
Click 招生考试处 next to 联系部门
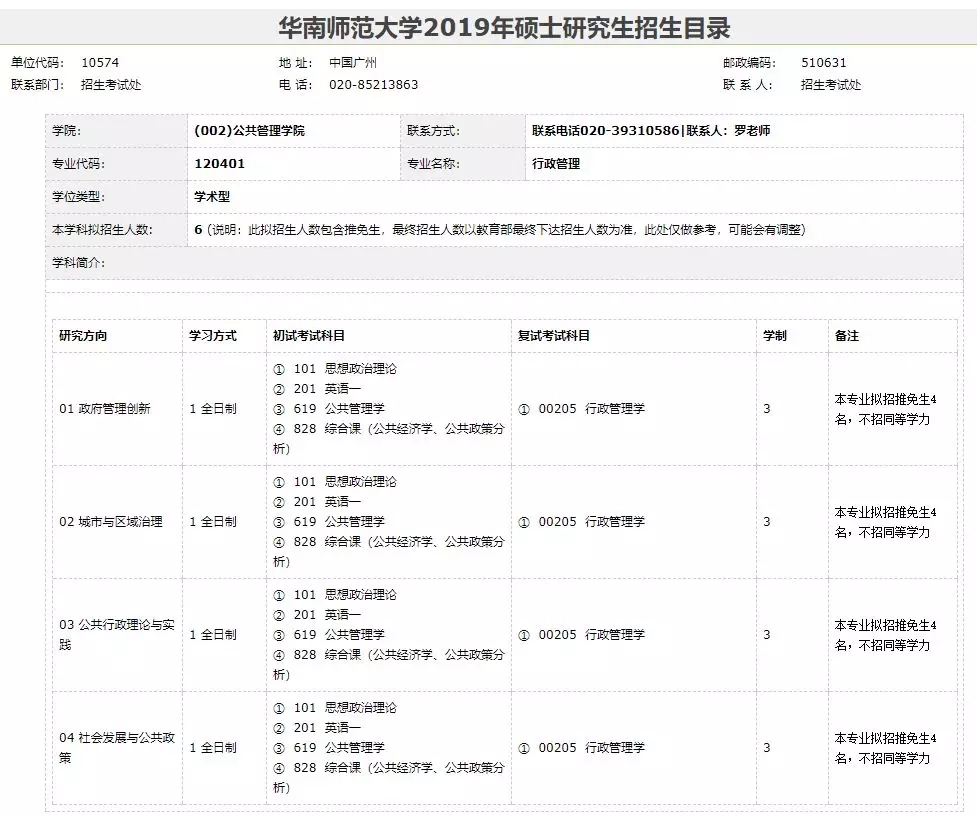tap(111, 85)
